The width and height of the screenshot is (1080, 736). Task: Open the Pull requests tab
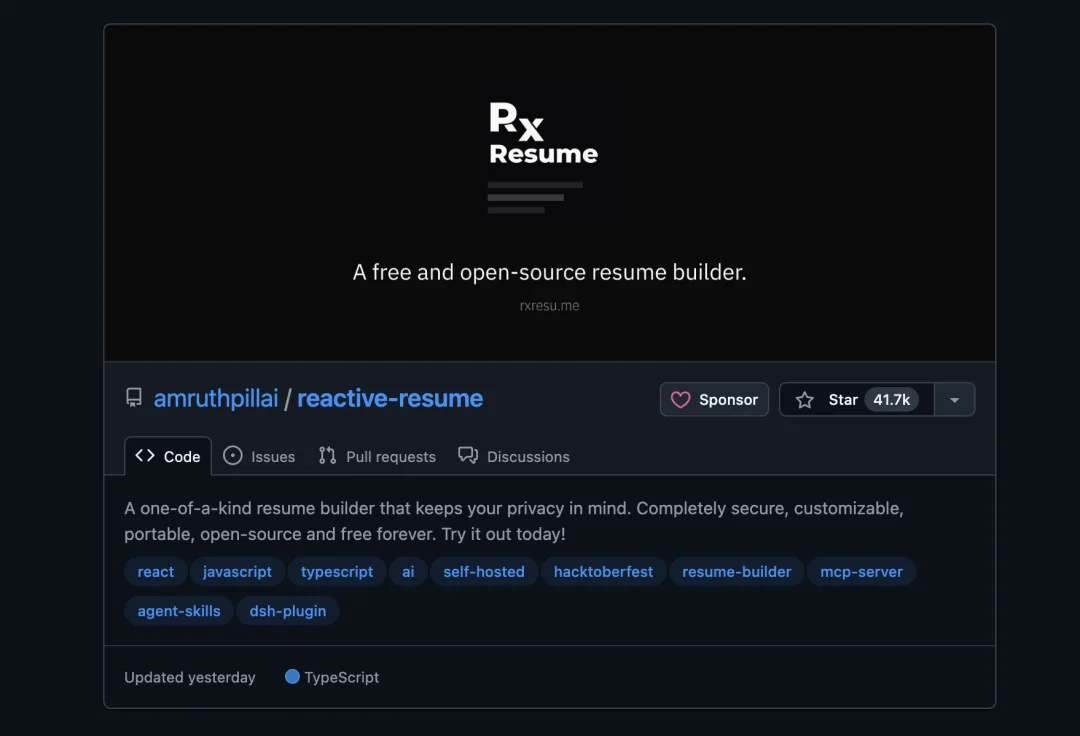(x=377, y=456)
